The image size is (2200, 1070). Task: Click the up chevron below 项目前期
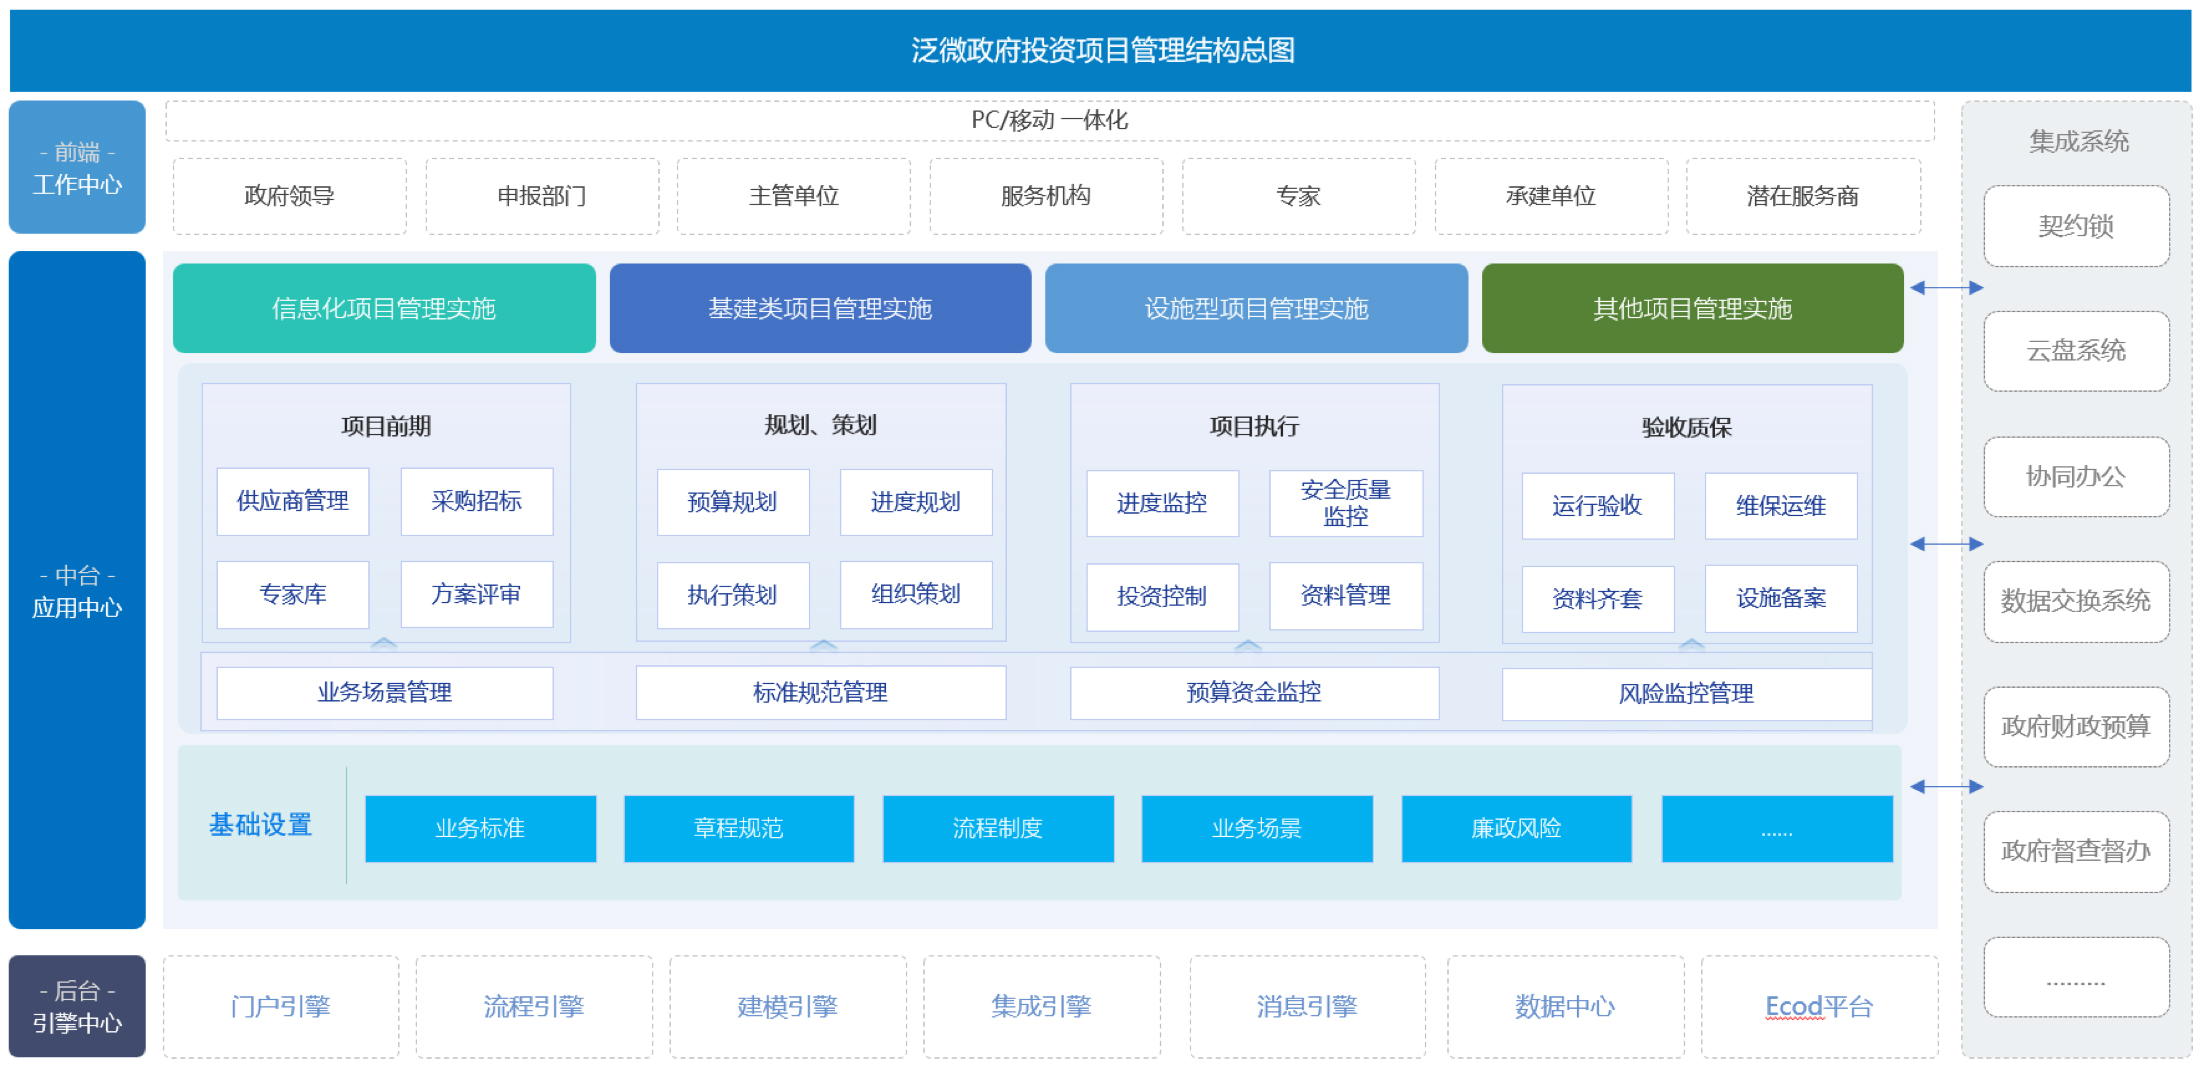click(x=384, y=644)
